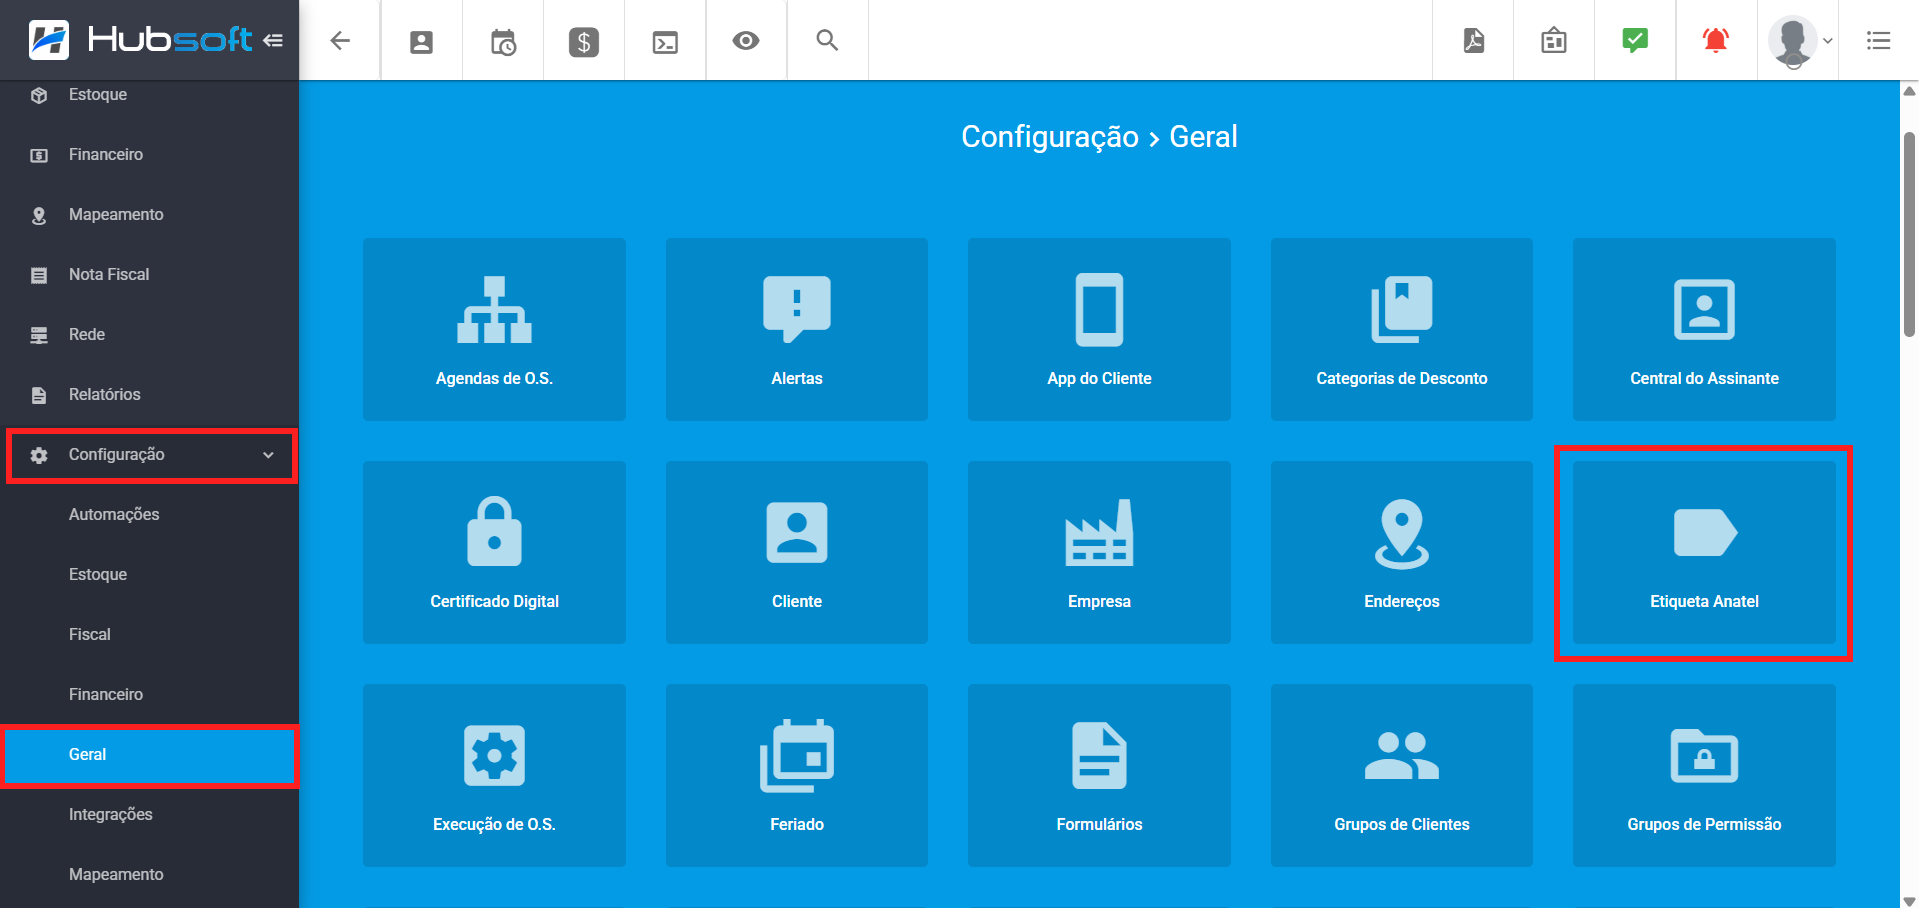Open the system status green check icon

(1633, 40)
